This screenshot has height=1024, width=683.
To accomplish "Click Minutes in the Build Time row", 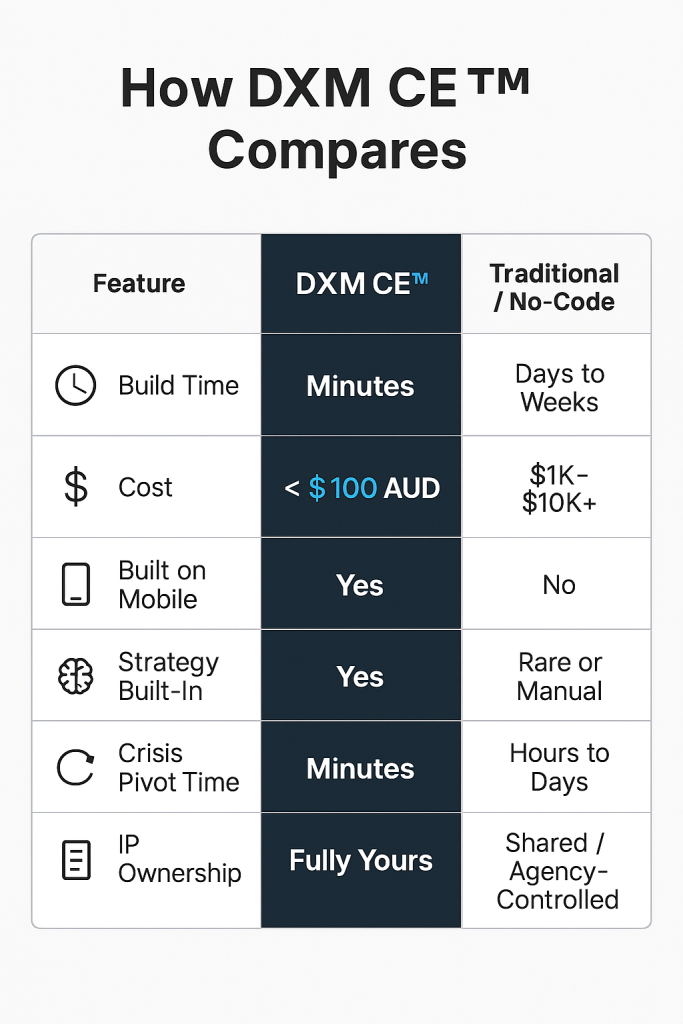I will (360, 386).
